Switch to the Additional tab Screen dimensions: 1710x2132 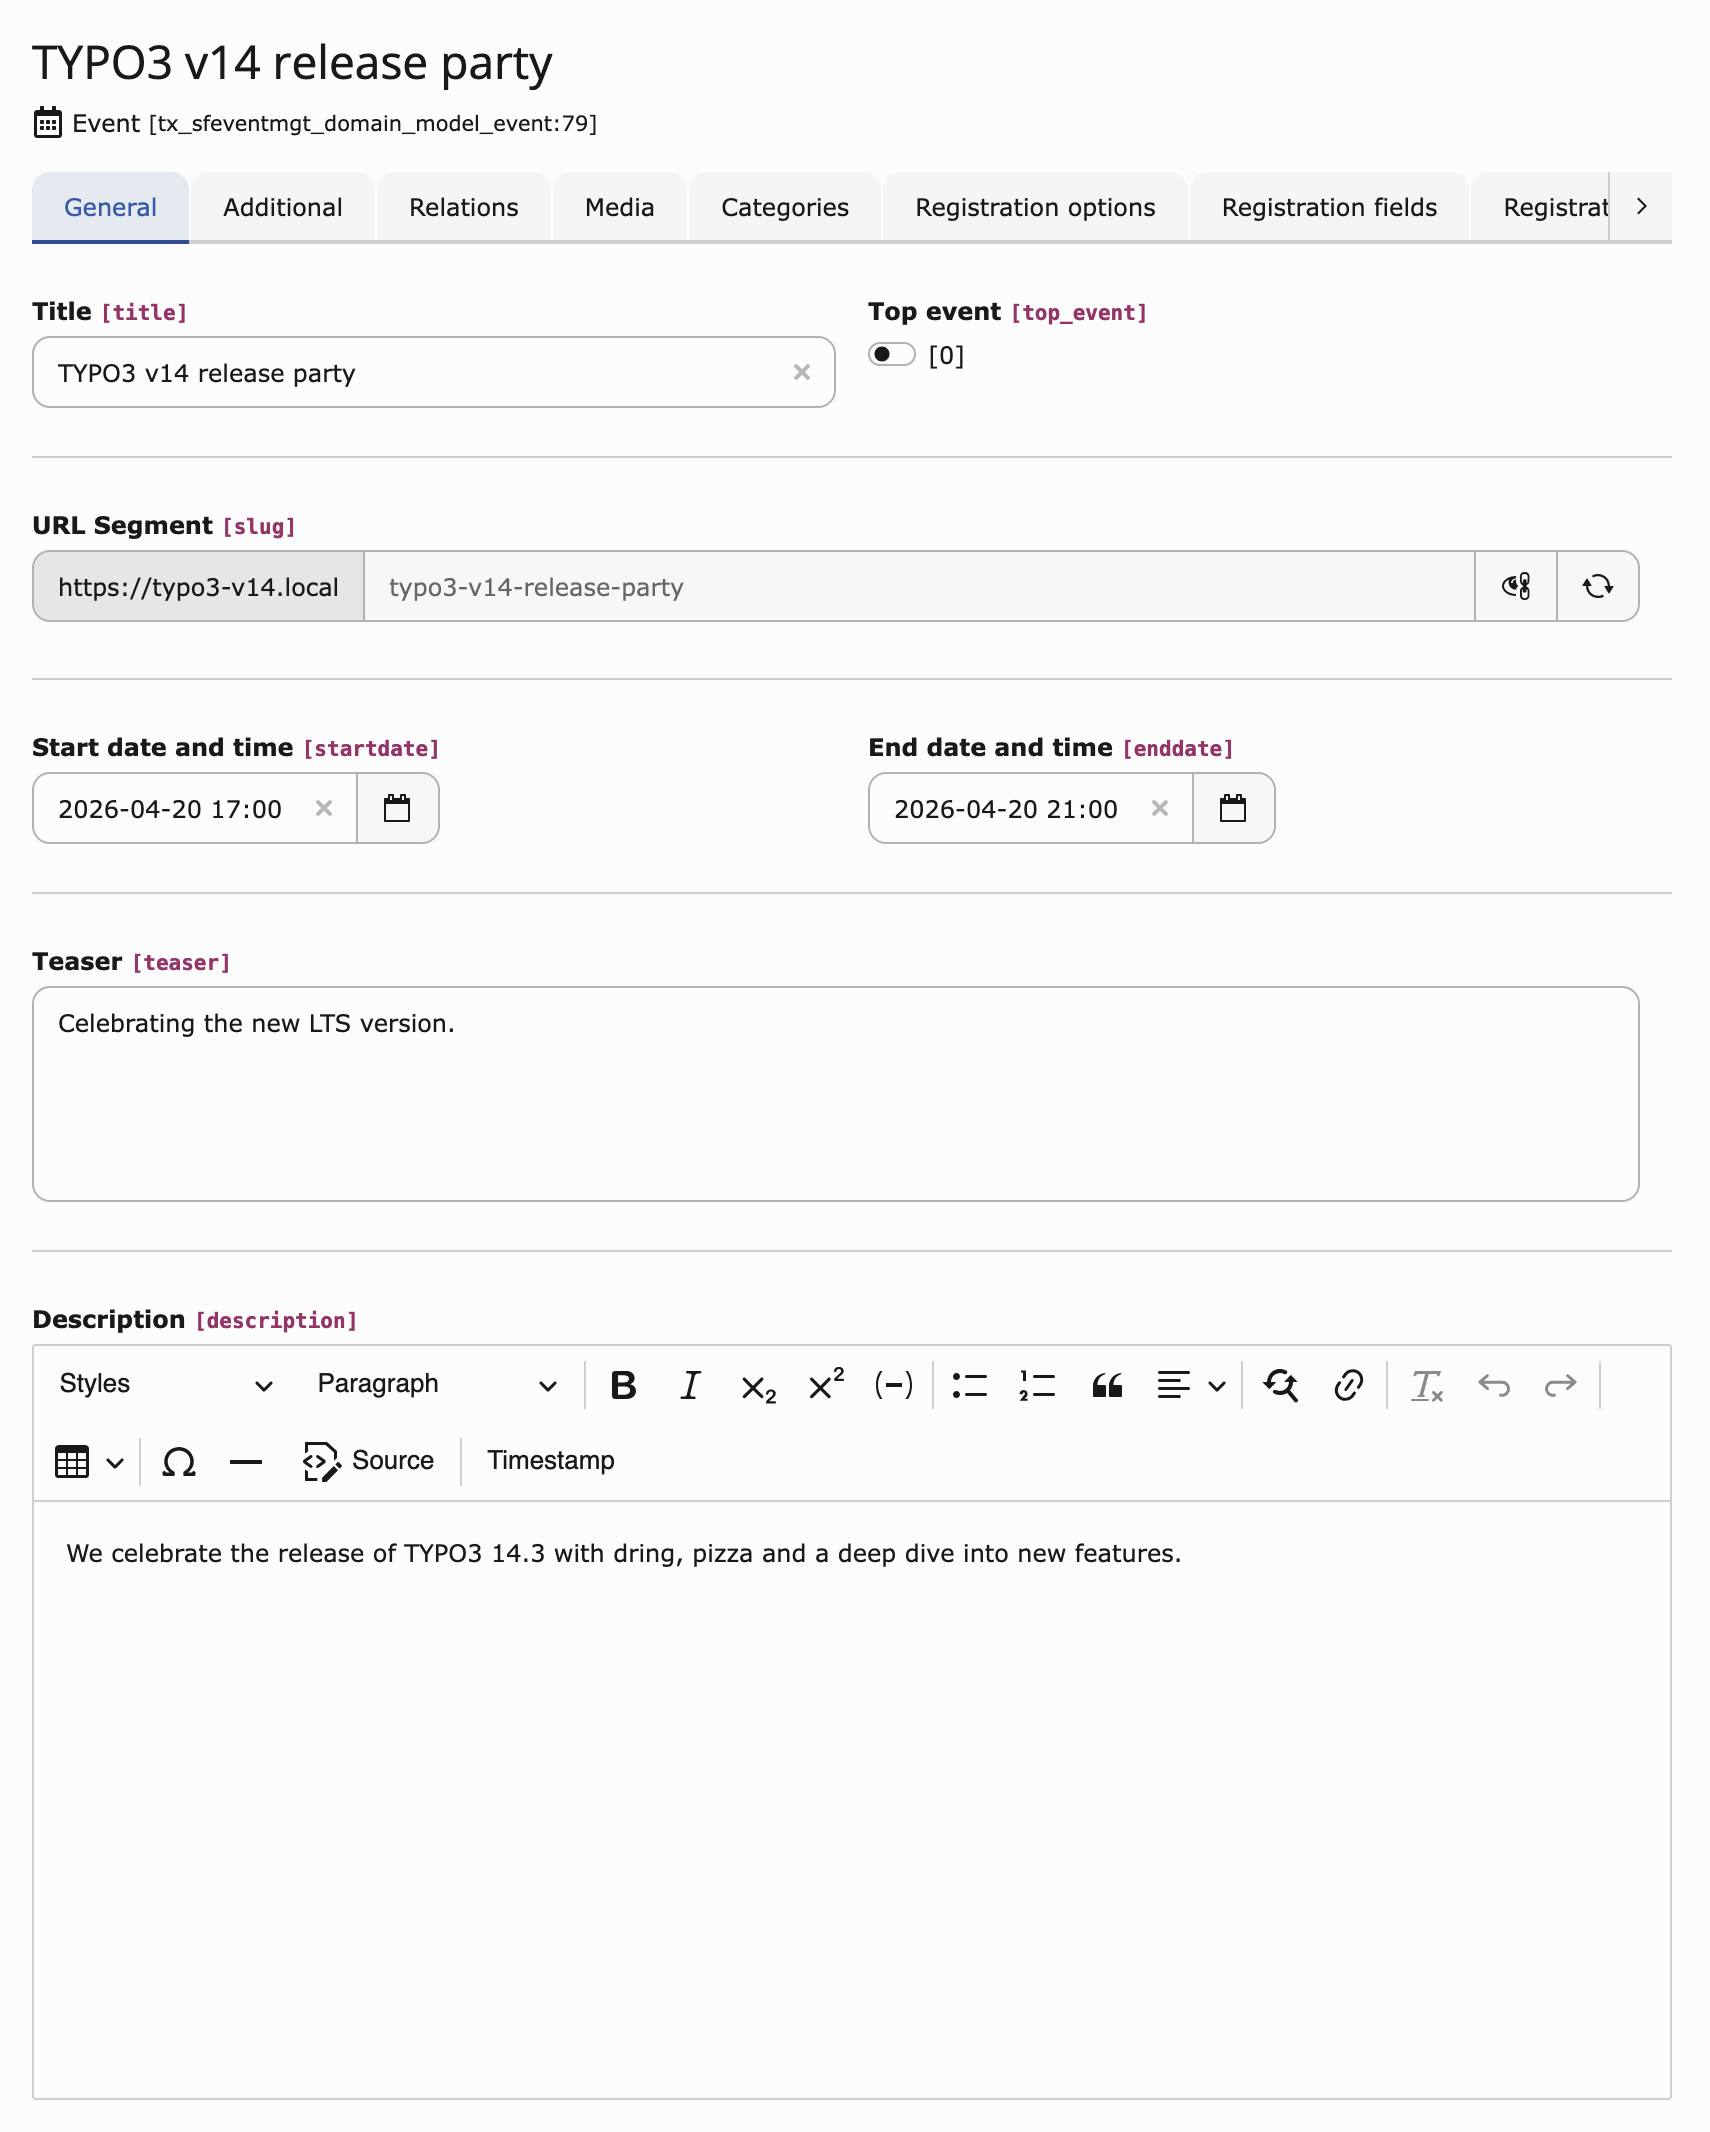click(x=283, y=207)
